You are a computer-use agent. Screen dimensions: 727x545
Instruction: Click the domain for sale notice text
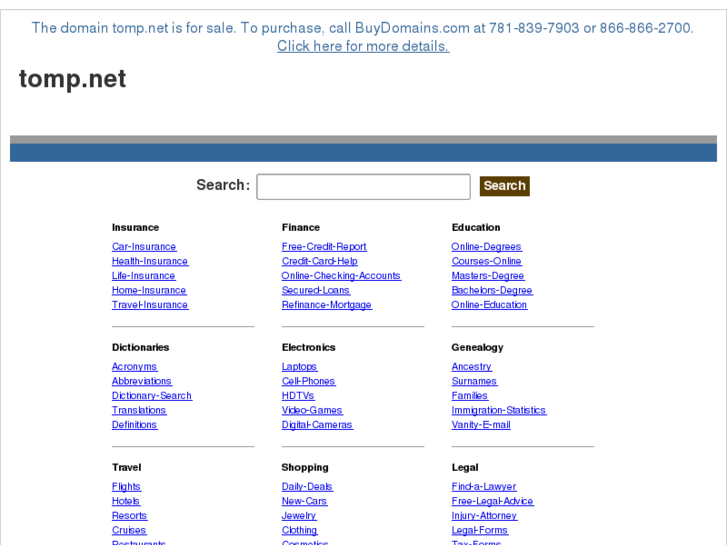point(363,28)
